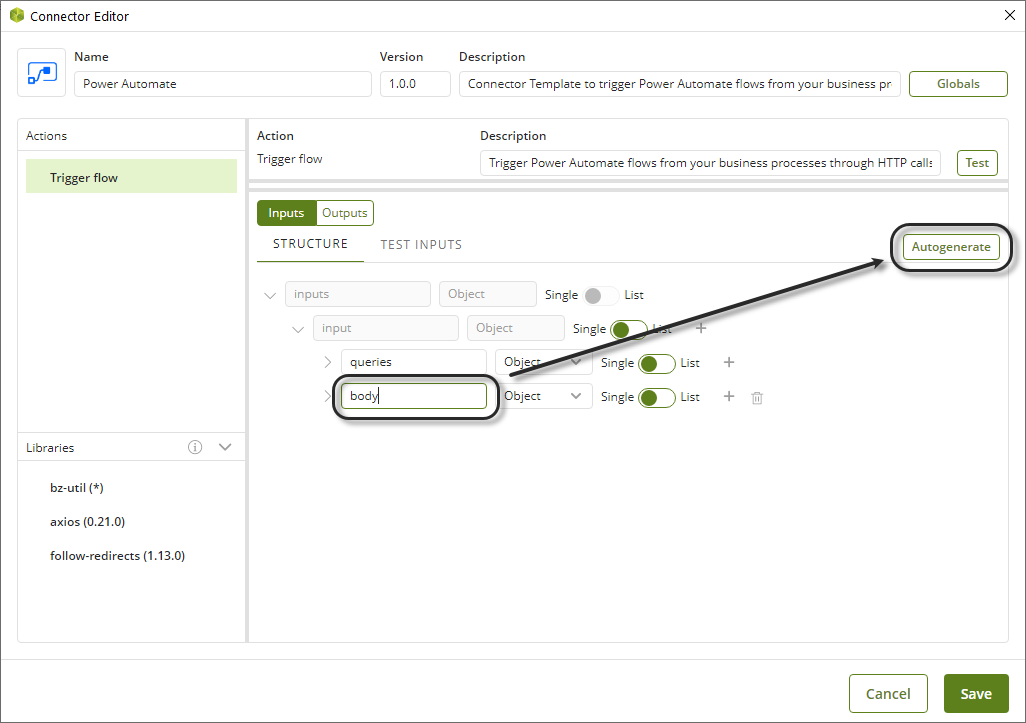Add a child to the queries row
This screenshot has height=723, width=1026.
pos(729,362)
